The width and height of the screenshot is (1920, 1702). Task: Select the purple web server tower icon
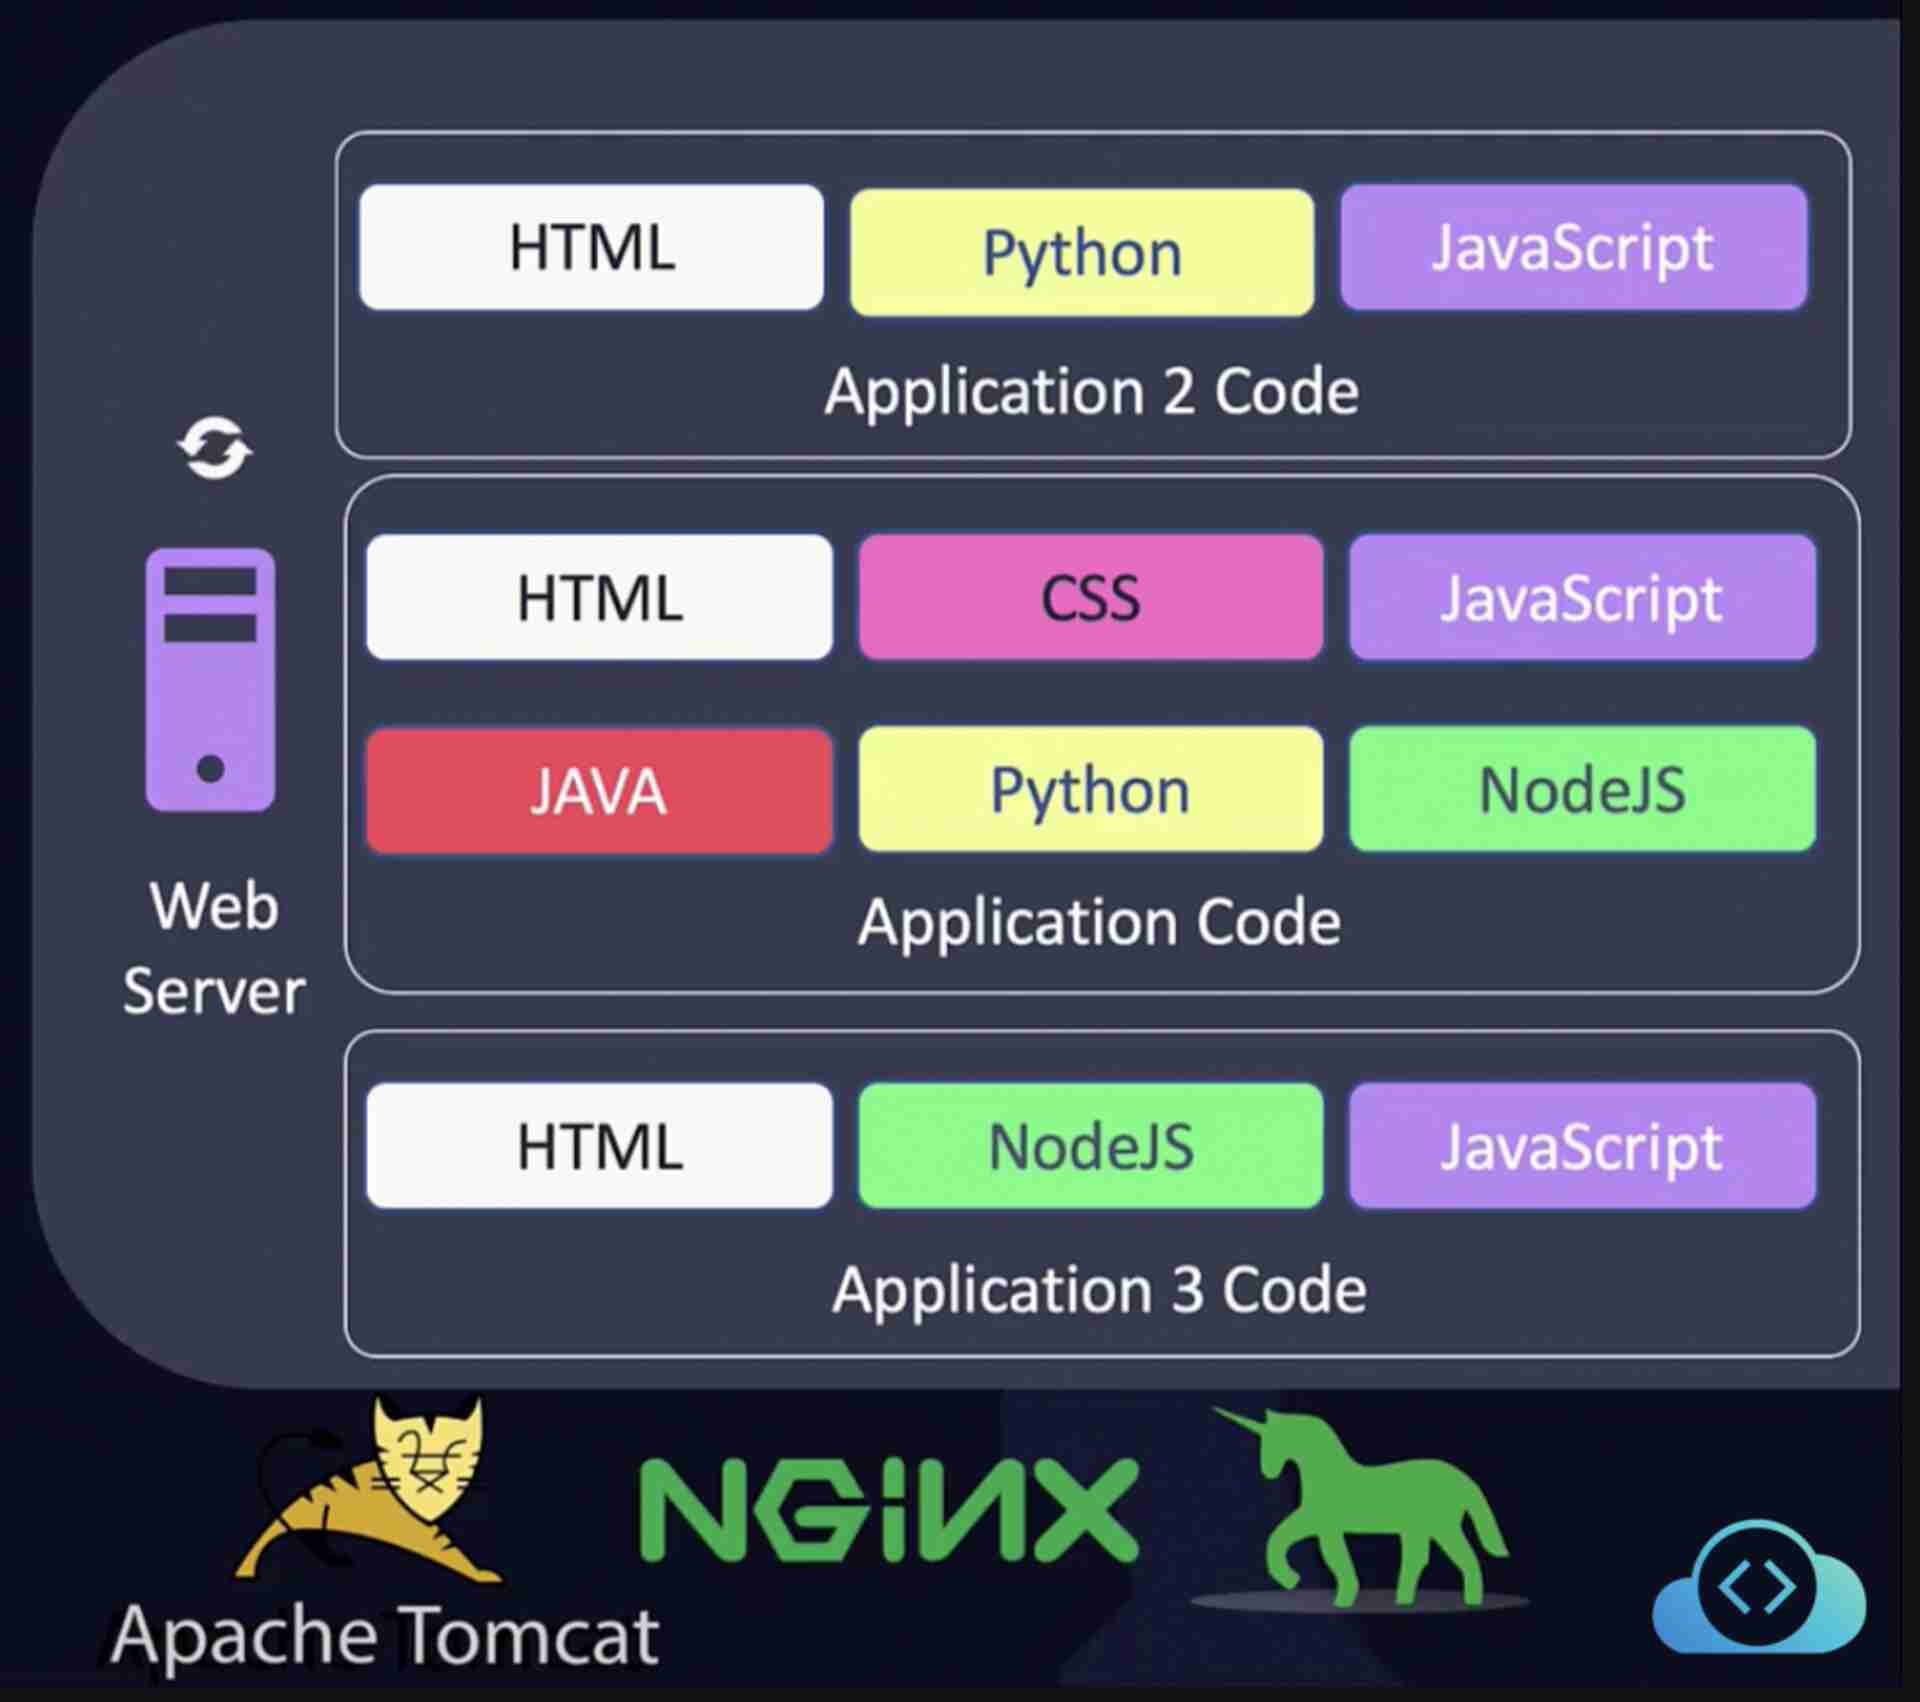(210, 680)
